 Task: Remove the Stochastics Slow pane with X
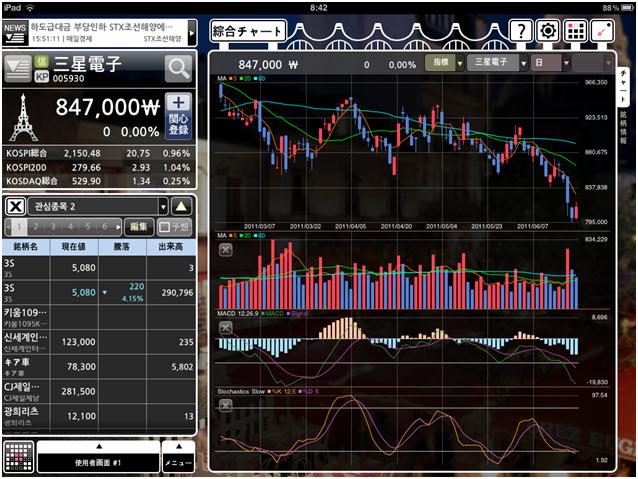pyautogui.click(x=226, y=405)
